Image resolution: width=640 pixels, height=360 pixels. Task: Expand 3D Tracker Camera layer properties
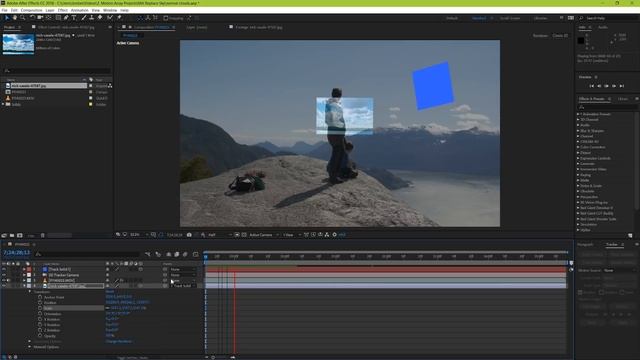pyautogui.click(x=24, y=275)
